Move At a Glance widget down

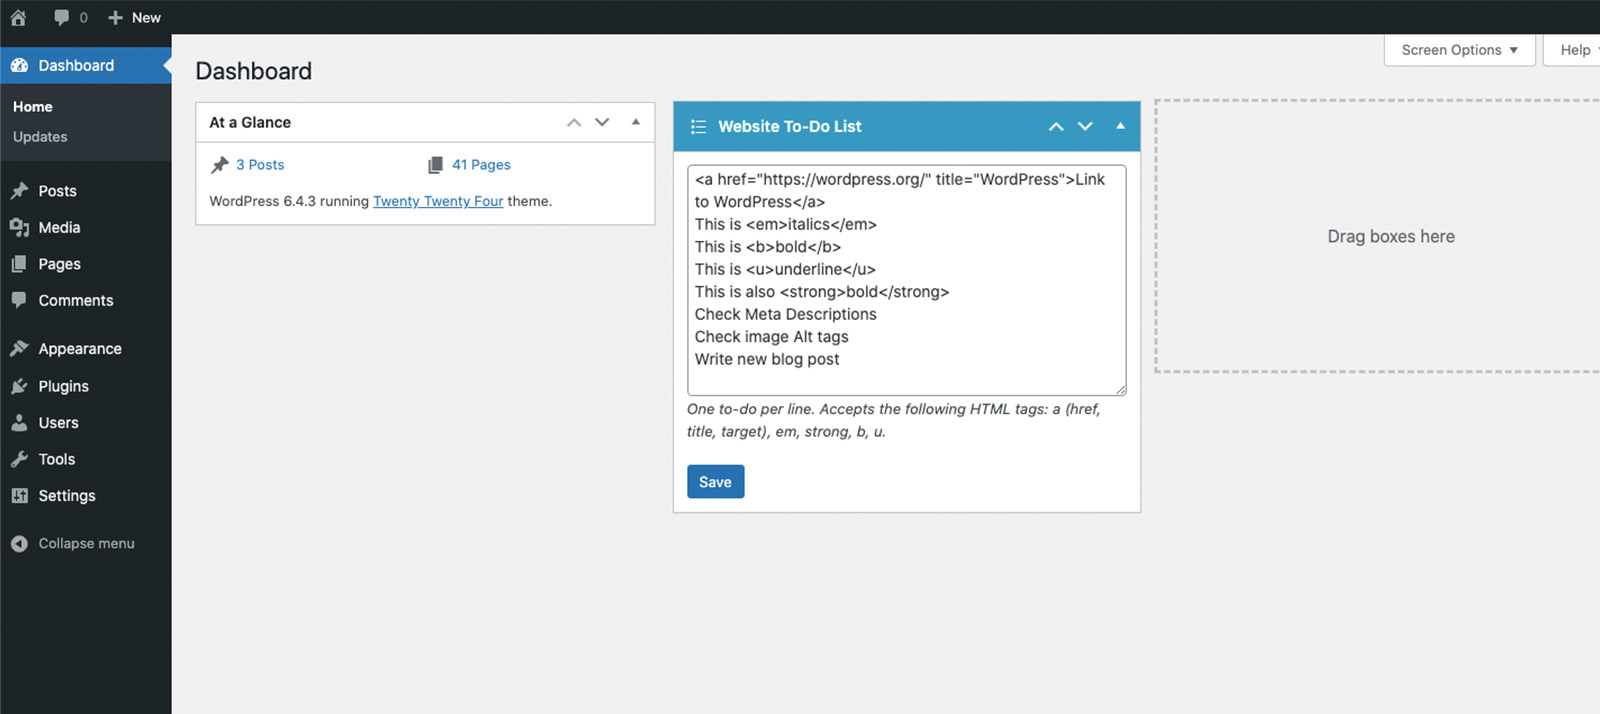tap(602, 122)
